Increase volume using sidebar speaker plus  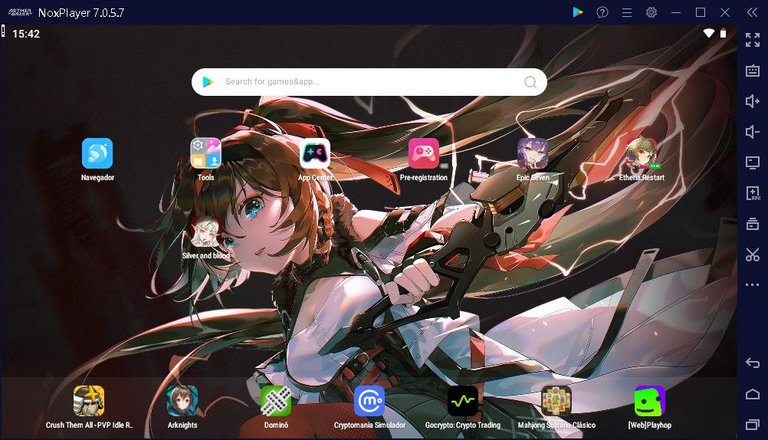point(752,101)
